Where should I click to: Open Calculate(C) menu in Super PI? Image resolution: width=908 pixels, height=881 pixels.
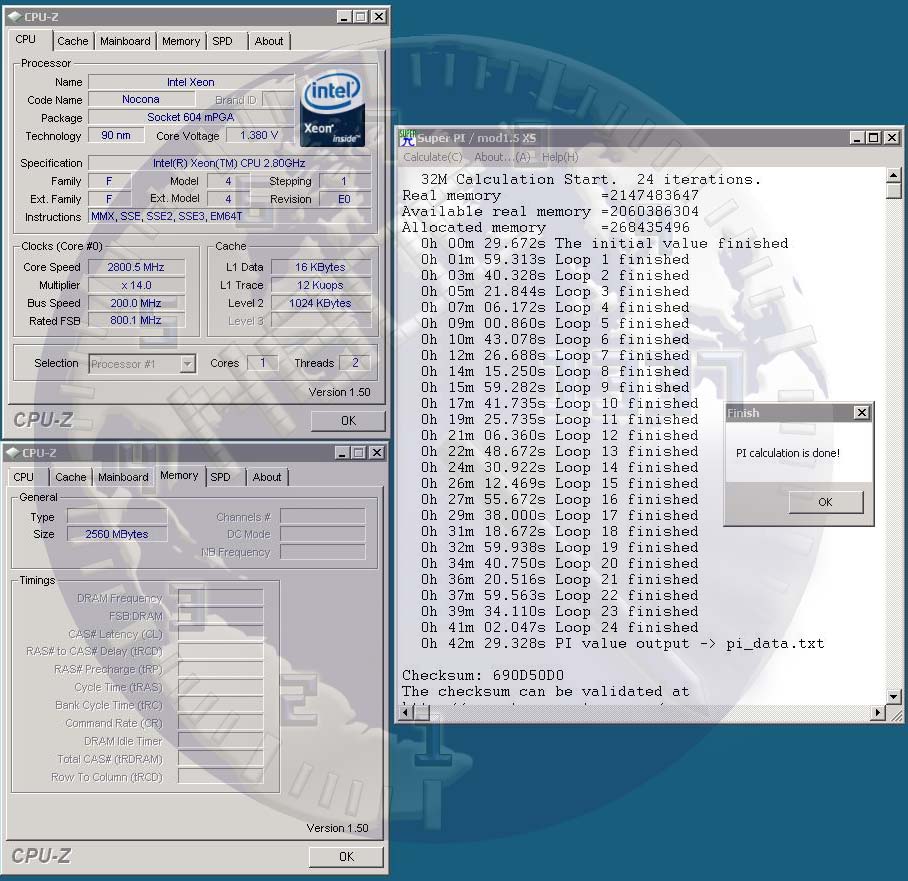[433, 157]
